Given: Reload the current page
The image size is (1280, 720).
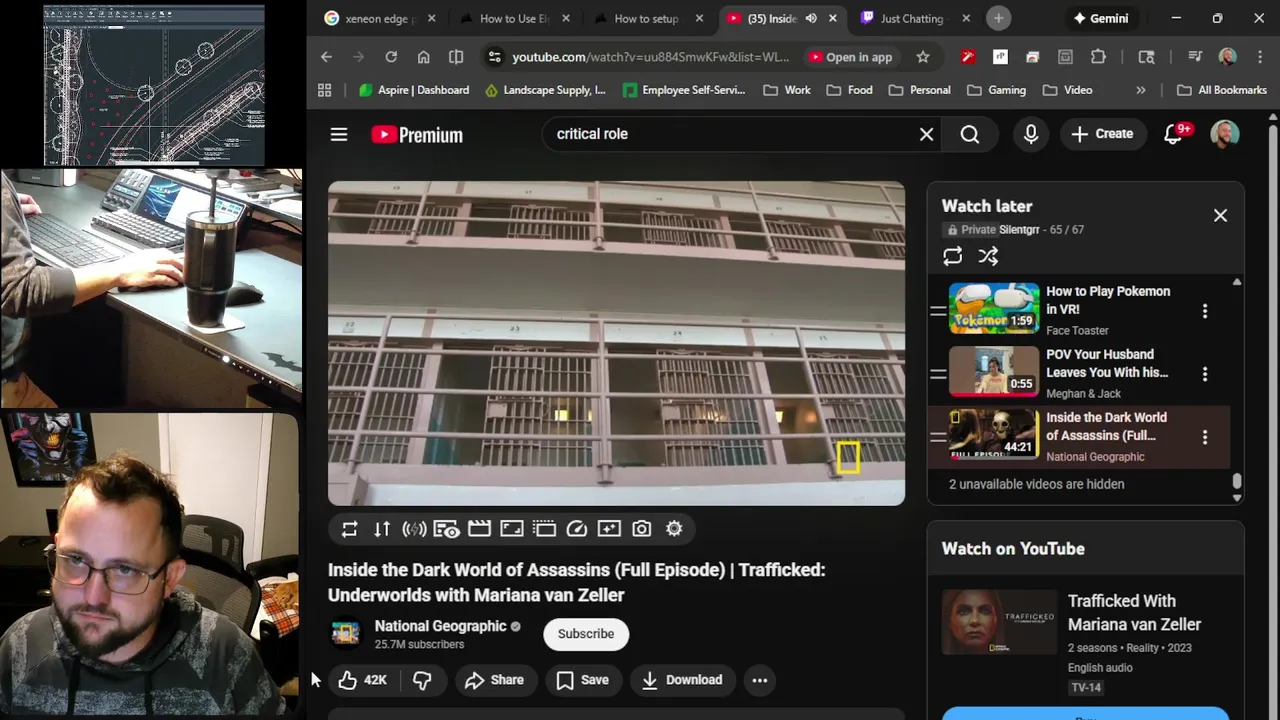Looking at the screenshot, I should pyautogui.click(x=391, y=57).
